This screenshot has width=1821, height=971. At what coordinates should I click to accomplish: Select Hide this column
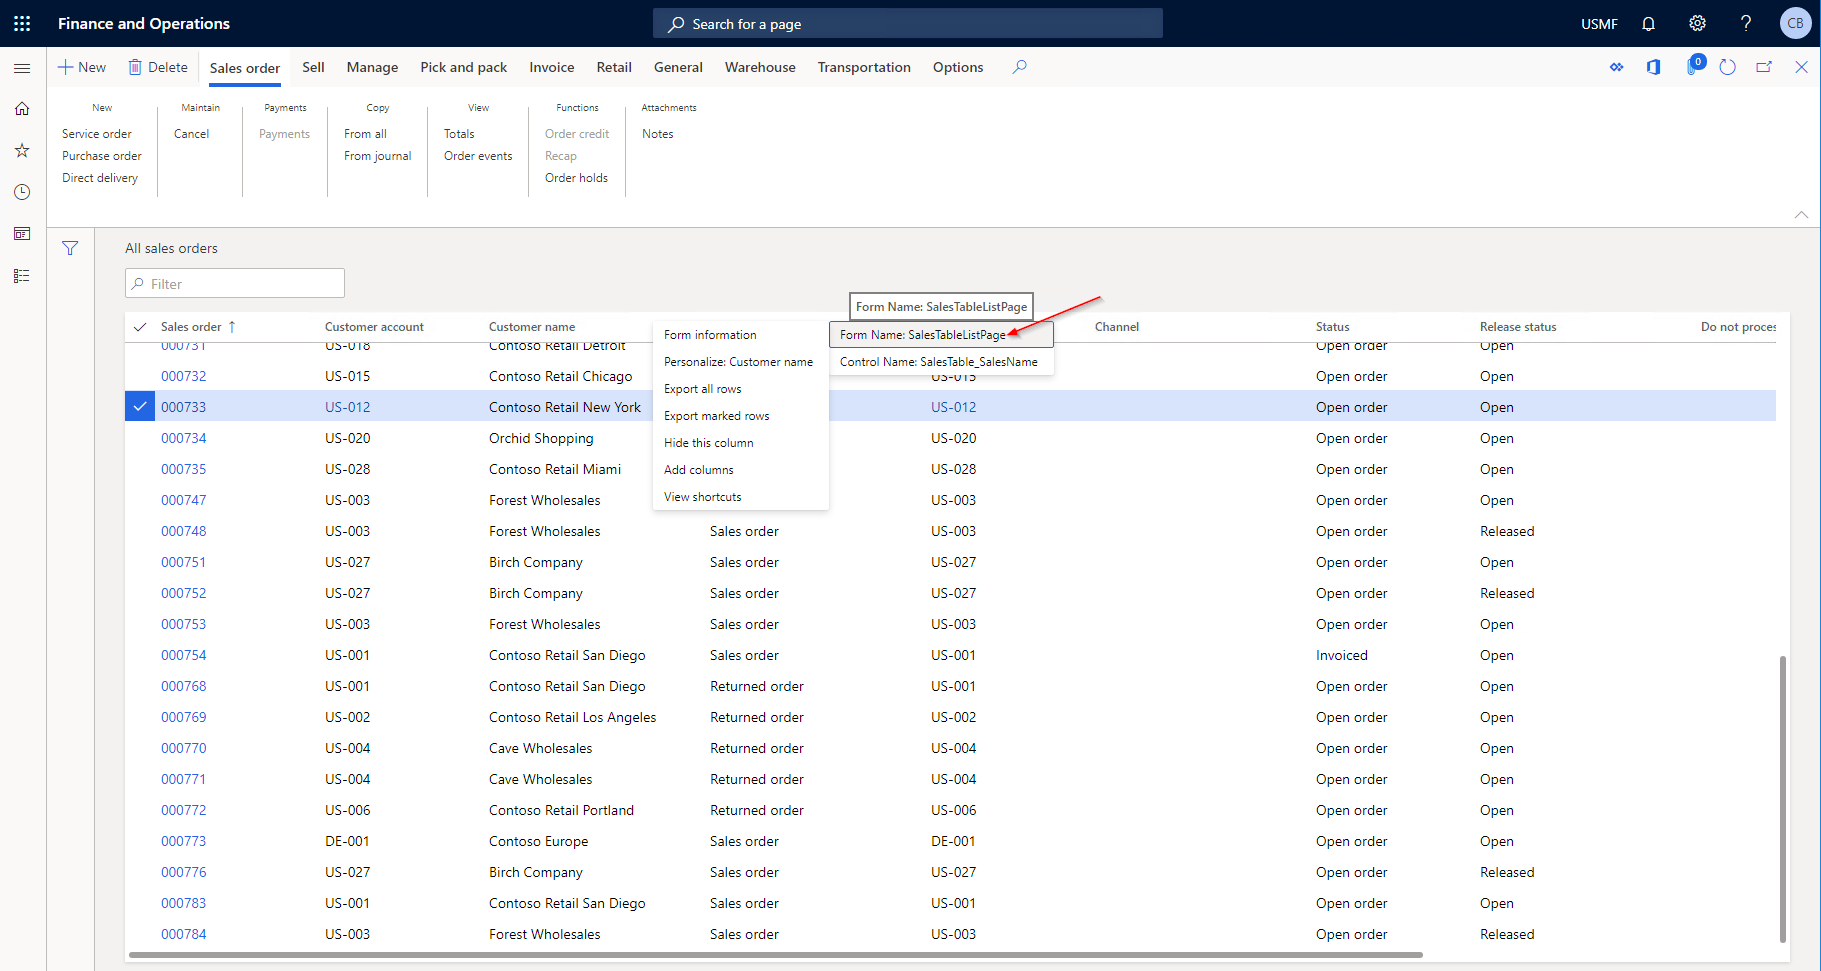(740, 443)
